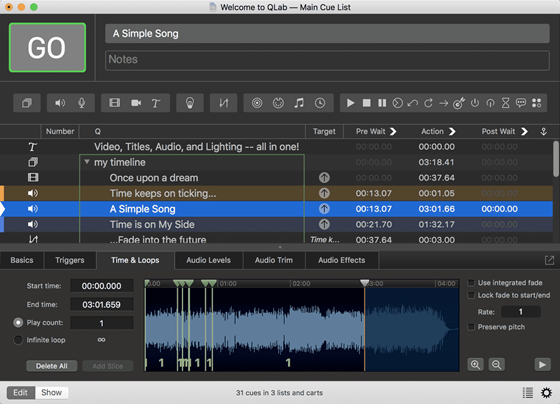Open workspace settings gear icon

pyautogui.click(x=546, y=393)
